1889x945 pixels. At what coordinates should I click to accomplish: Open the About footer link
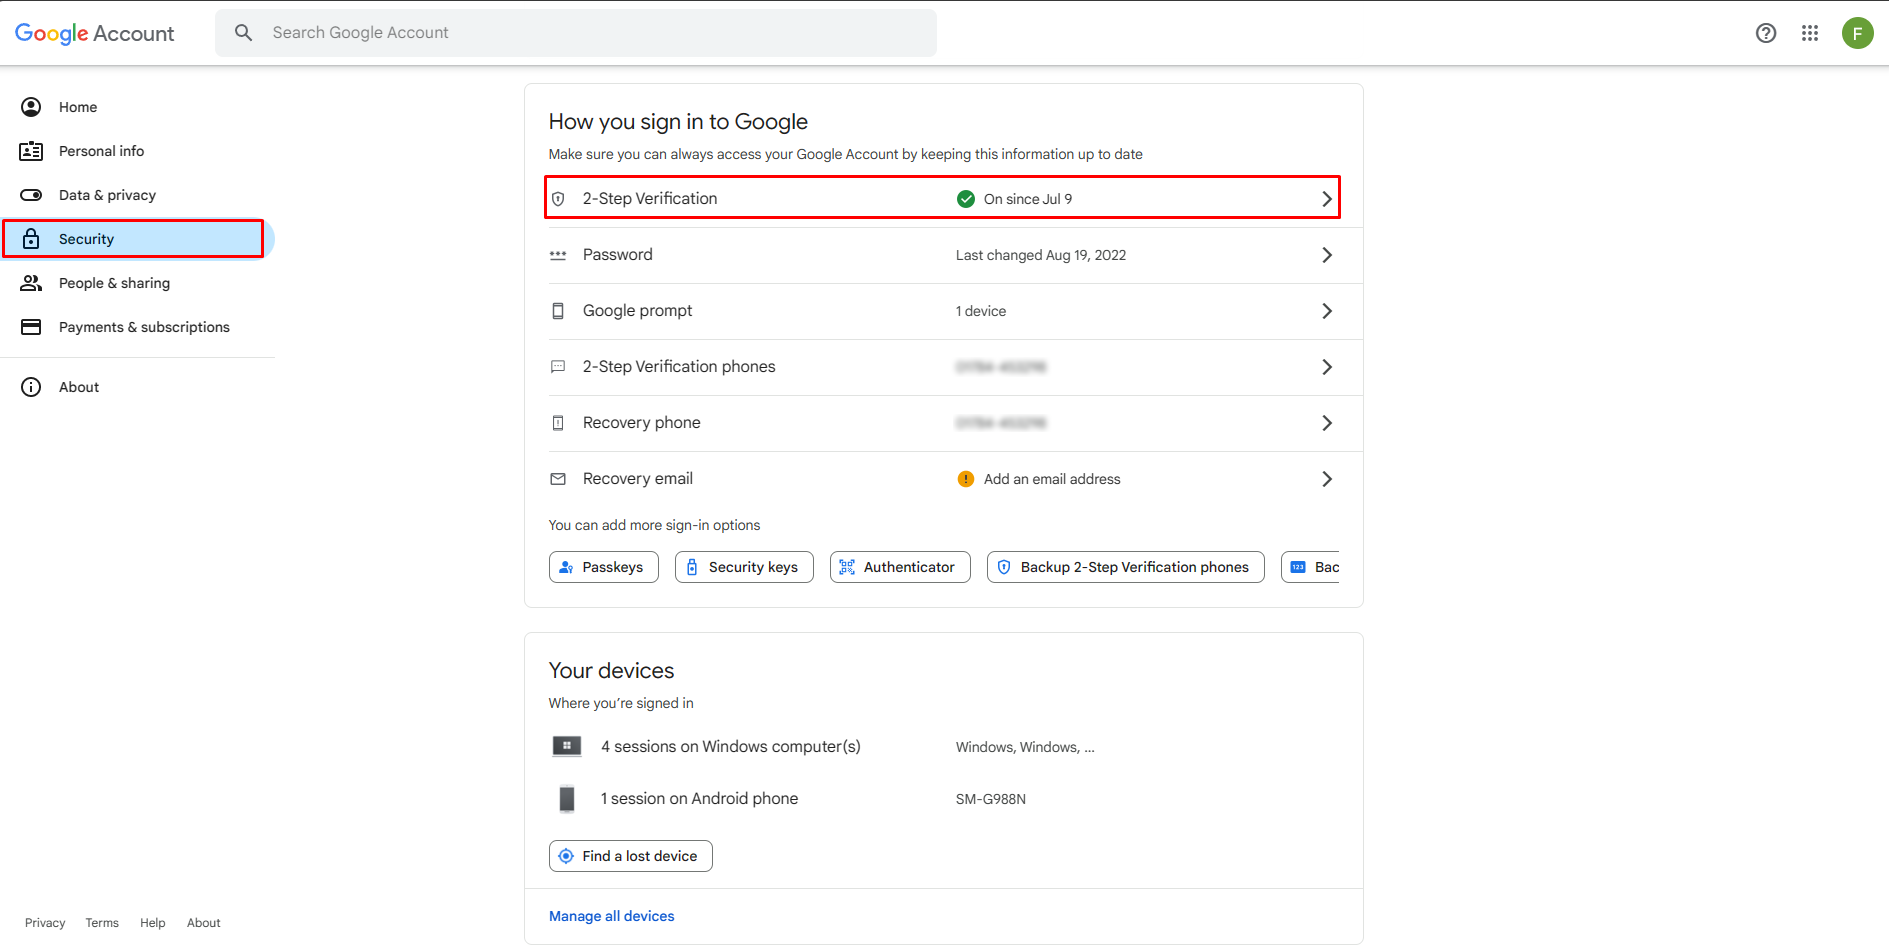click(x=204, y=923)
